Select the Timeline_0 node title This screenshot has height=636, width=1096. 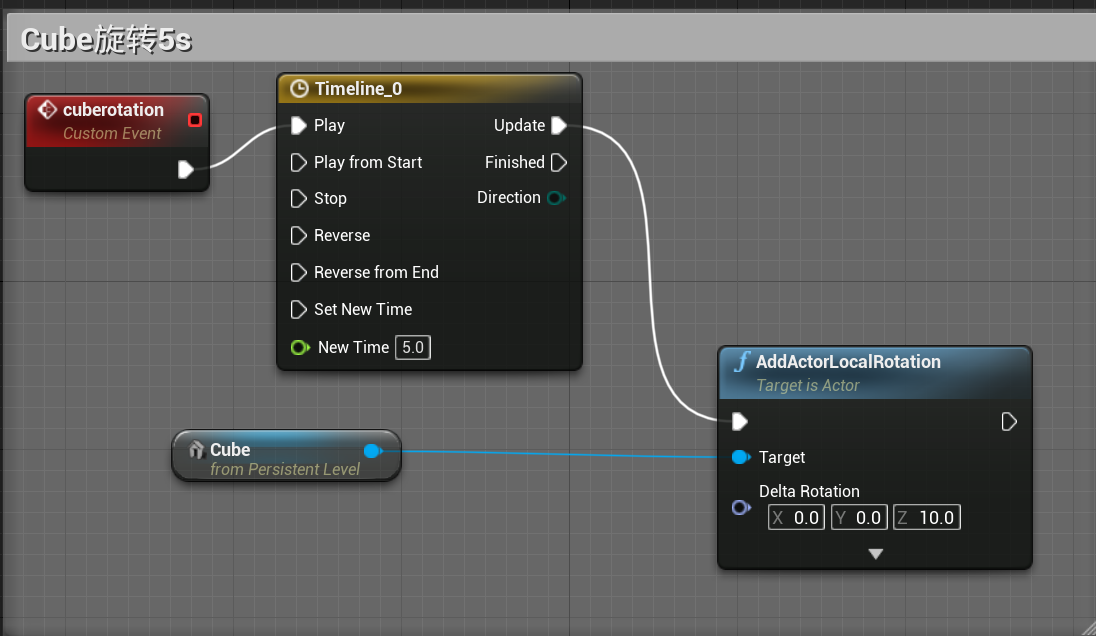[x=358, y=89]
